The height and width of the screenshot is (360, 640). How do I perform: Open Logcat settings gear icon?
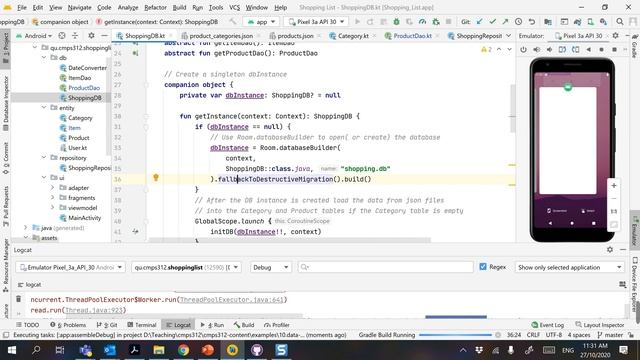click(610, 249)
